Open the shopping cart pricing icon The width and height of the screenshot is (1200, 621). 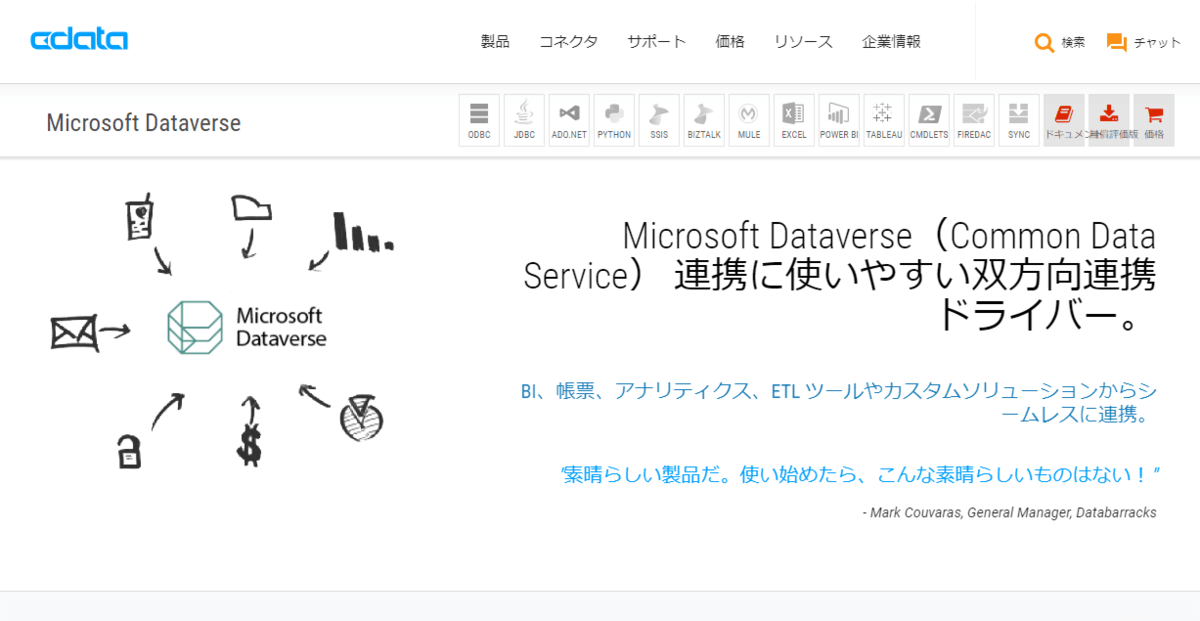click(1154, 120)
